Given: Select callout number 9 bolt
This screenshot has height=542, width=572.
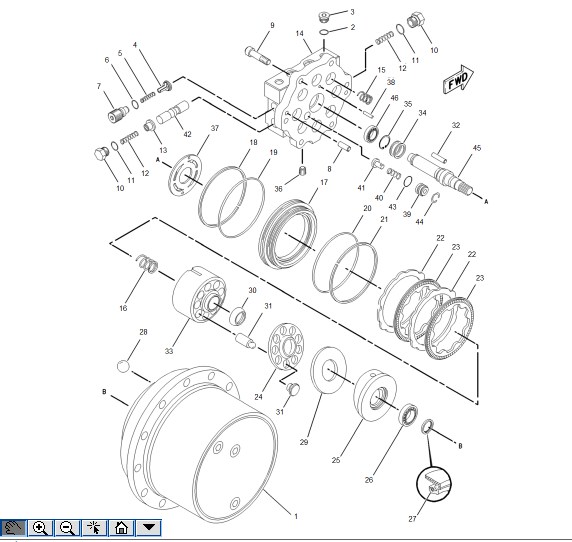Looking at the screenshot, I should click(272, 26).
